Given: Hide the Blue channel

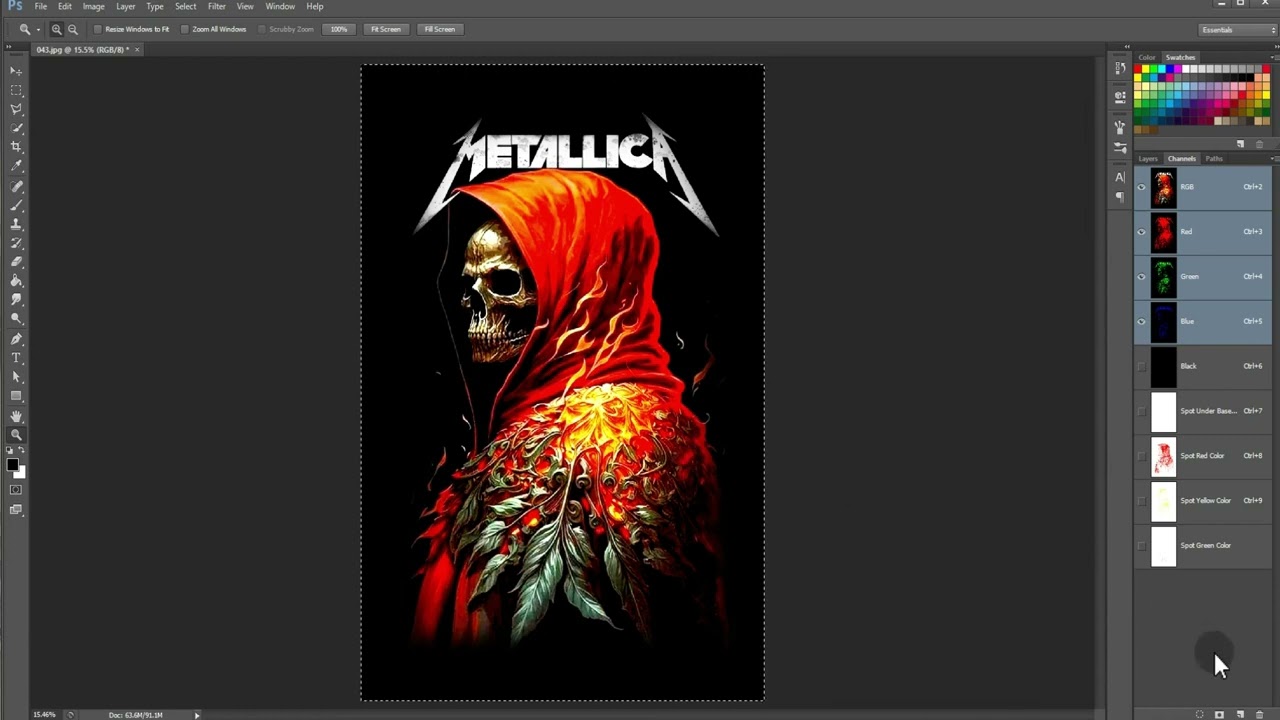Looking at the screenshot, I should (1141, 321).
